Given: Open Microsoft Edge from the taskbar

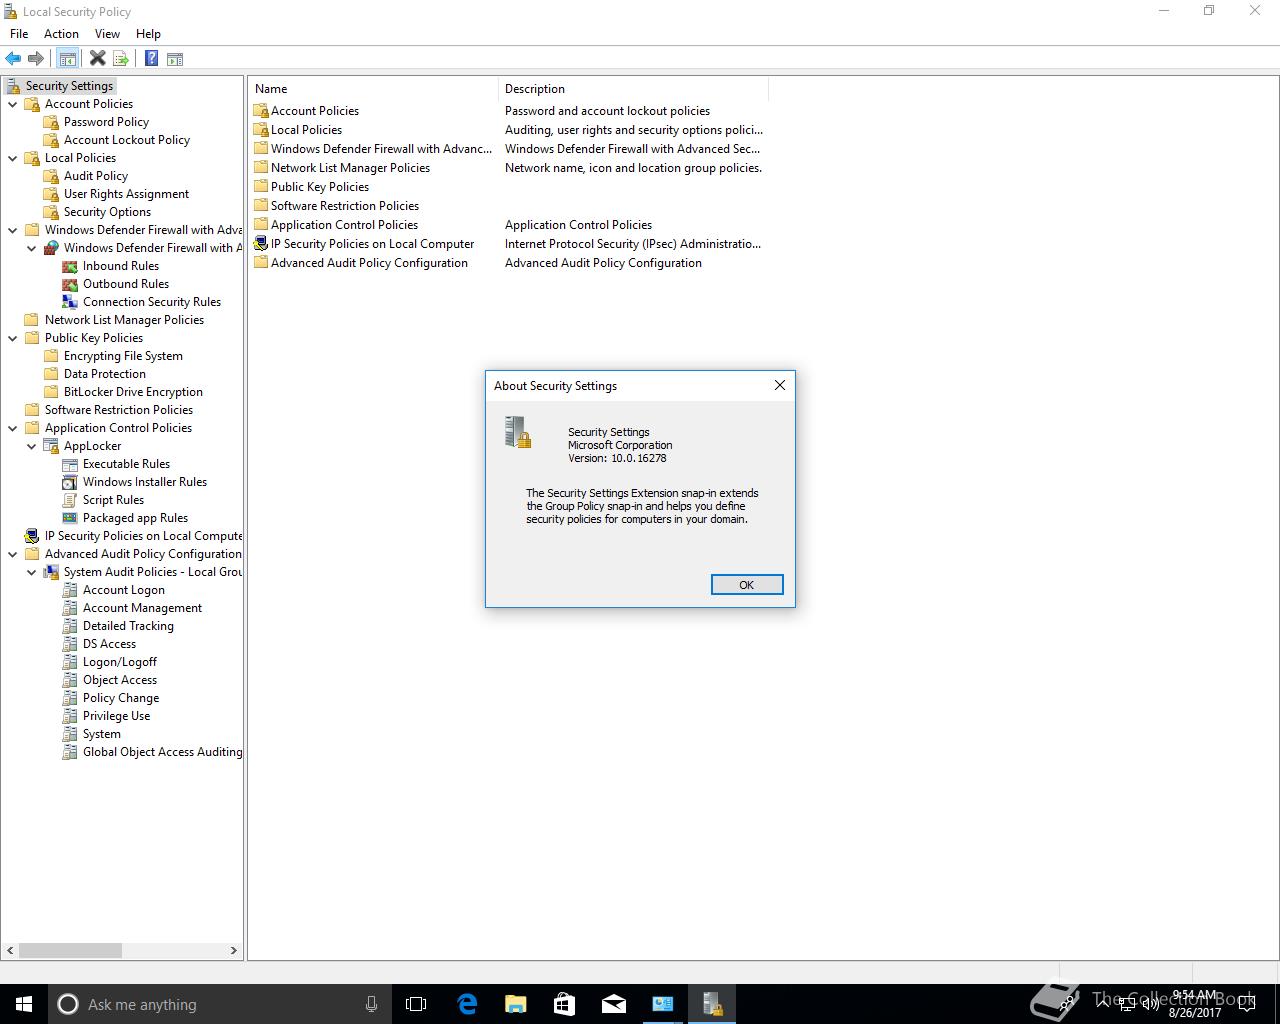Looking at the screenshot, I should 467,1004.
